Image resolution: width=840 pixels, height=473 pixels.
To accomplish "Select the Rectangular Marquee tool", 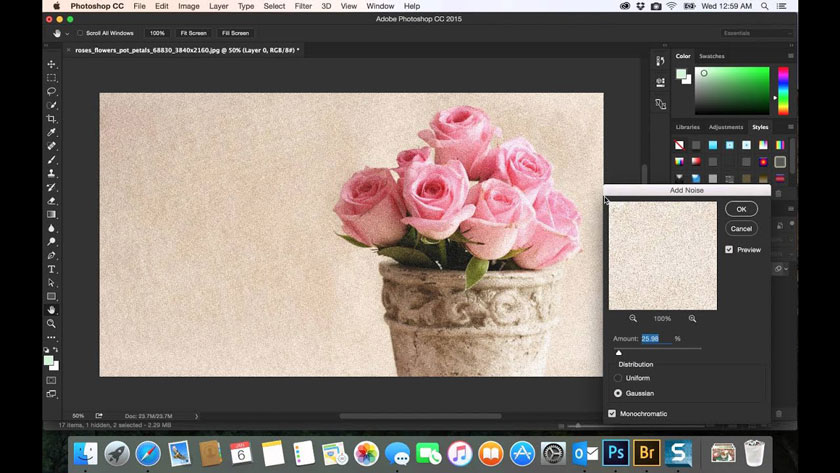I will tap(51, 78).
